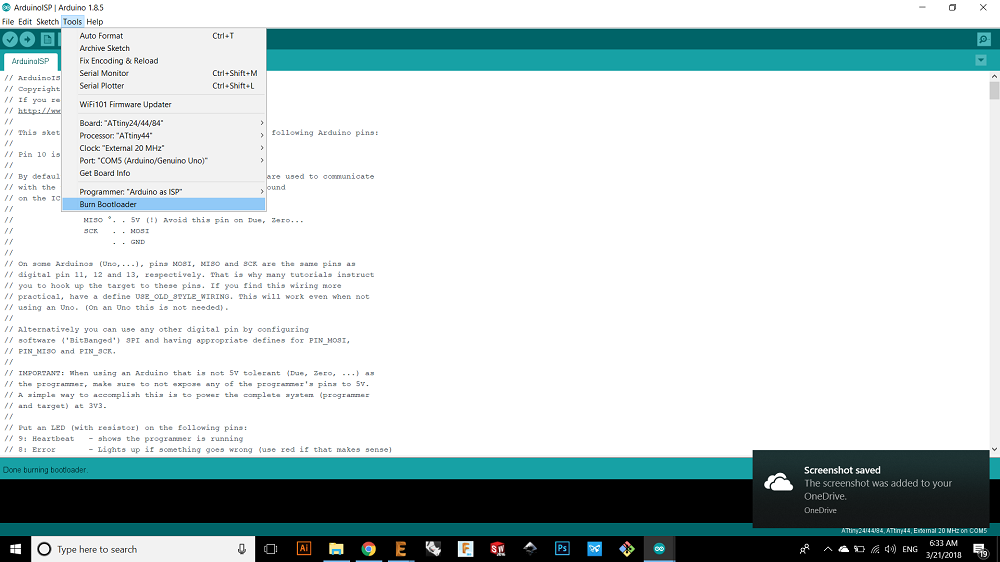The height and width of the screenshot is (562, 1000).
Task: Launch Adobe Illustrator from taskbar
Action: coord(304,549)
